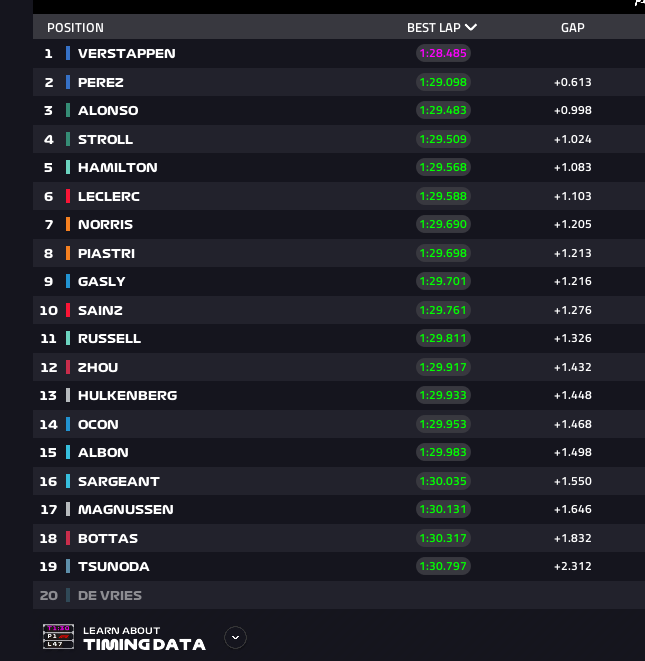Select the Hamilton driver row
This screenshot has width=645, height=661.
point(339,167)
